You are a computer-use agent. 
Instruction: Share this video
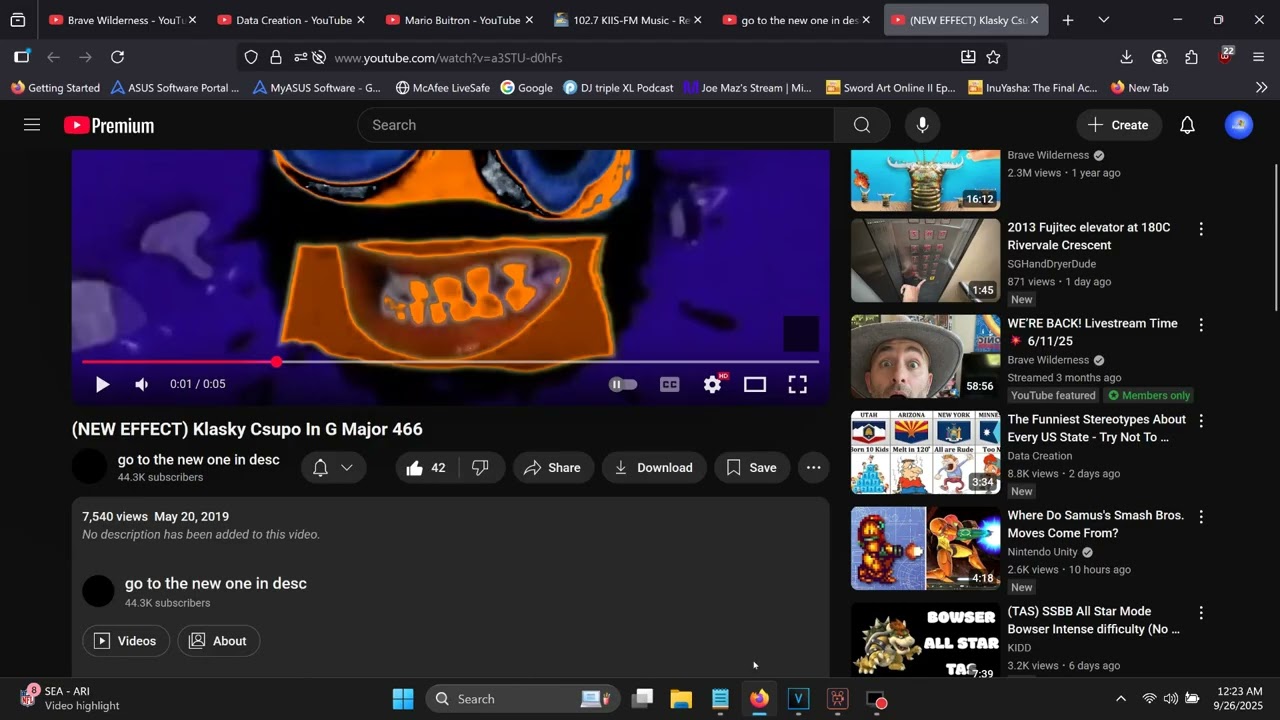[553, 468]
